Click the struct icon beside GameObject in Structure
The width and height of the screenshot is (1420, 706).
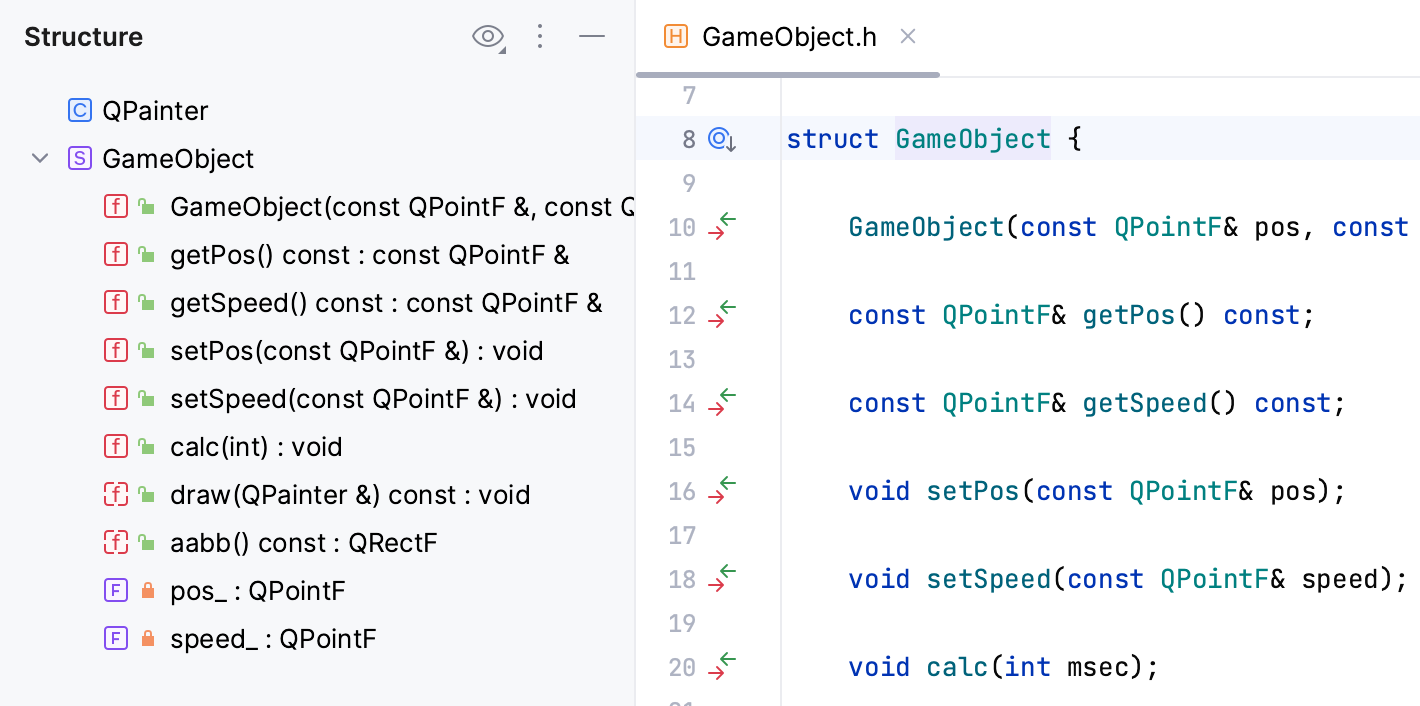point(79,158)
